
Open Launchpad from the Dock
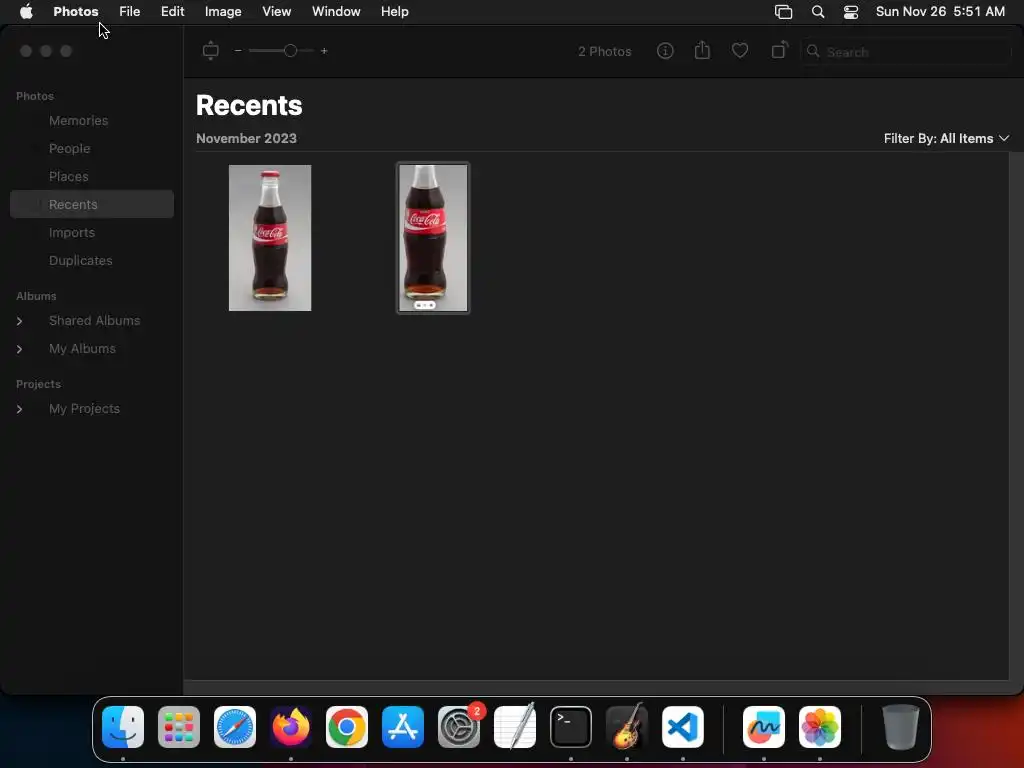[x=179, y=727]
